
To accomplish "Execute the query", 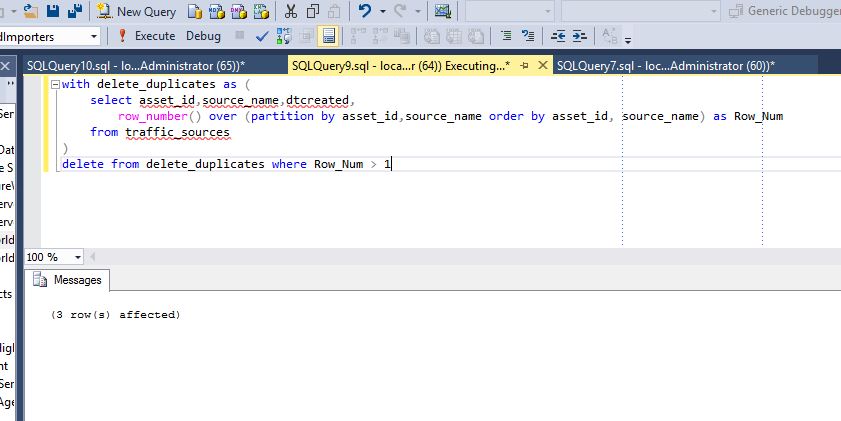I will 147,36.
